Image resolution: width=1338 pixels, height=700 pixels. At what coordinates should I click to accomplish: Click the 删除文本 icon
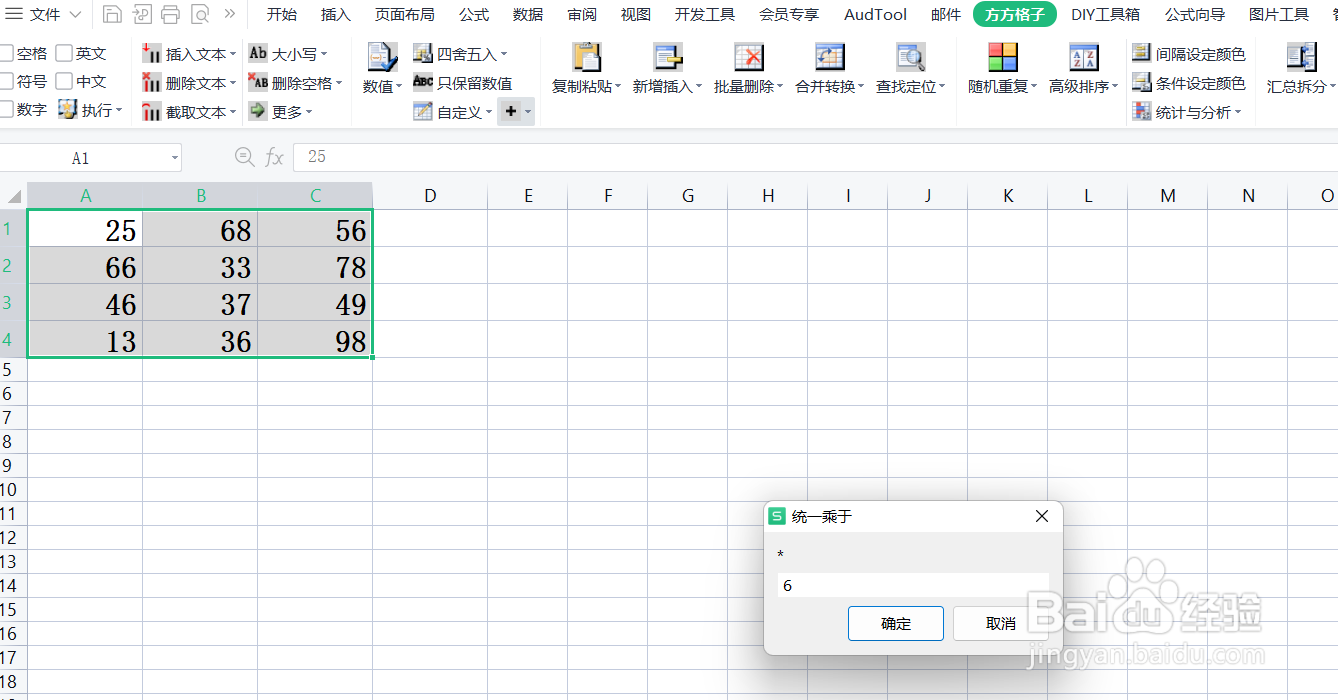[x=152, y=82]
